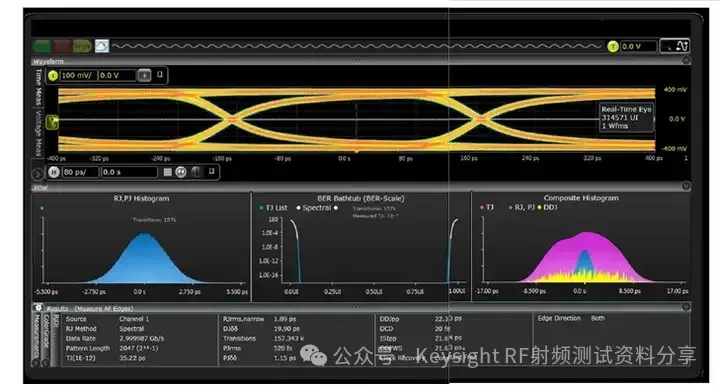Click the 80 ps/ timebase scale field
The width and height of the screenshot is (720, 385).
(x=80, y=172)
